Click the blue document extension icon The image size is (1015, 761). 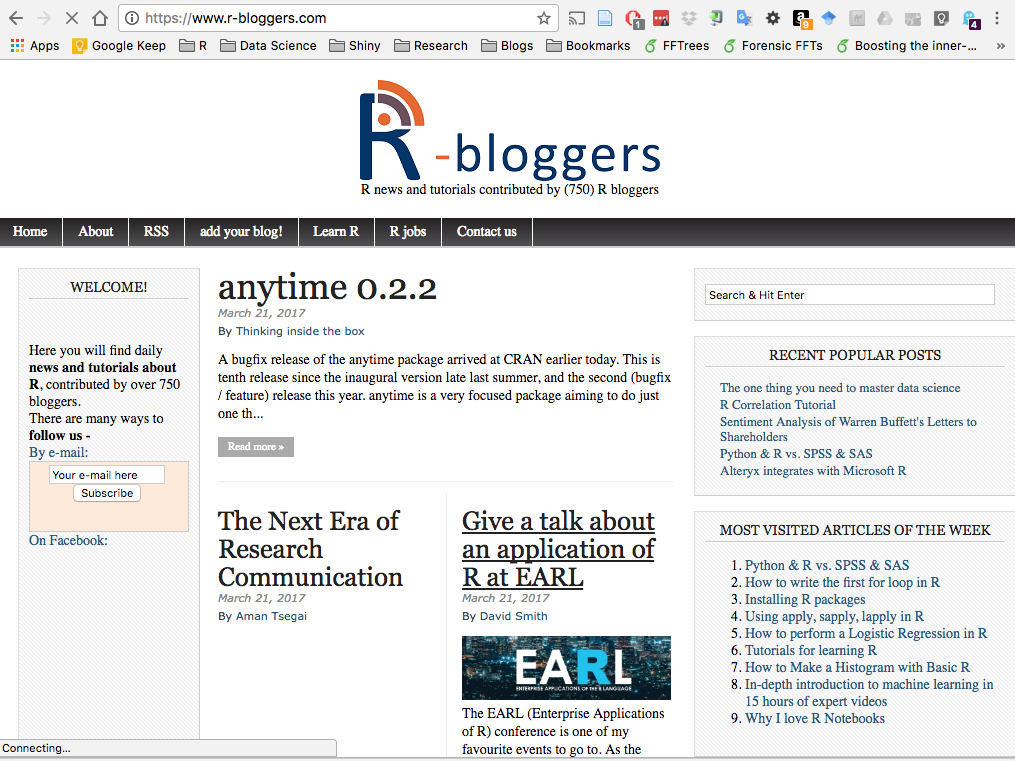pos(605,18)
